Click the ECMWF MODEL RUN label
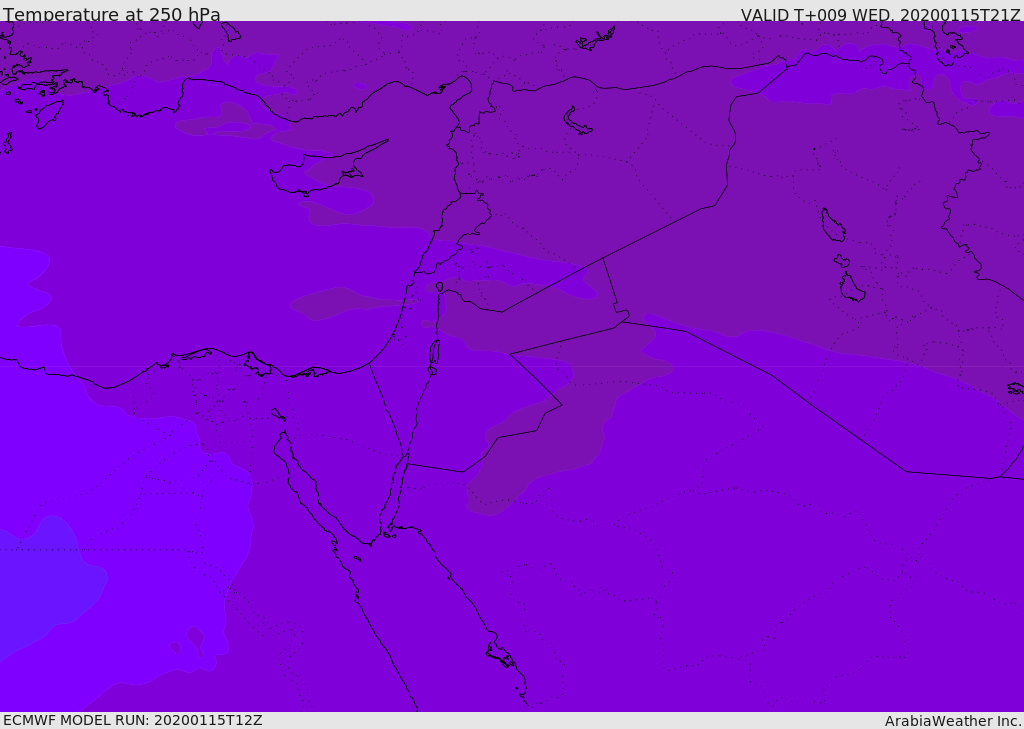The height and width of the screenshot is (729, 1024). [132, 720]
